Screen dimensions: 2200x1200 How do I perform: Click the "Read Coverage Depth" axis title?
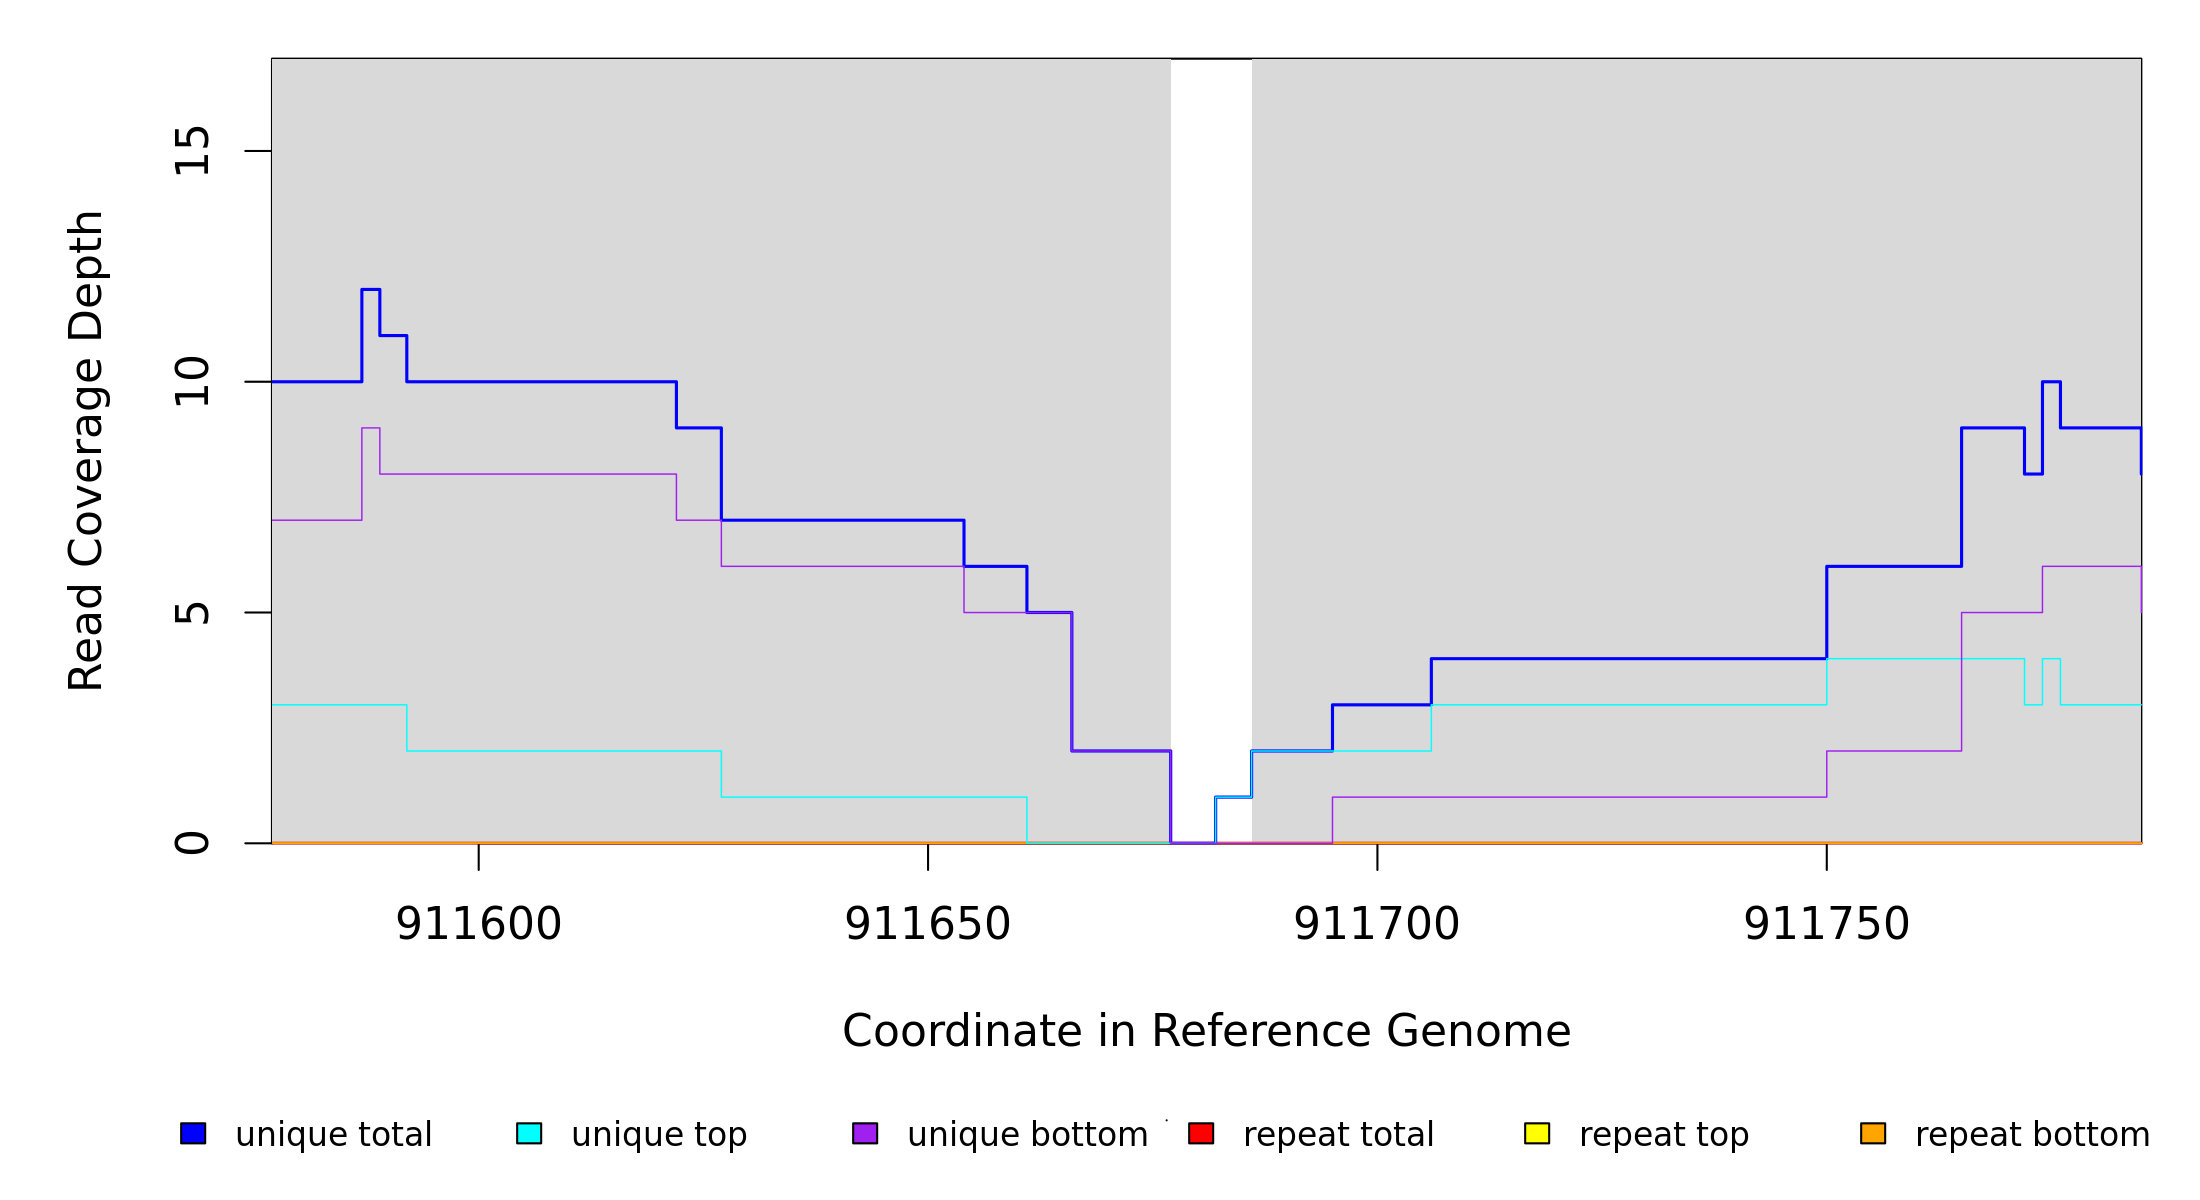pyautogui.click(x=86, y=450)
